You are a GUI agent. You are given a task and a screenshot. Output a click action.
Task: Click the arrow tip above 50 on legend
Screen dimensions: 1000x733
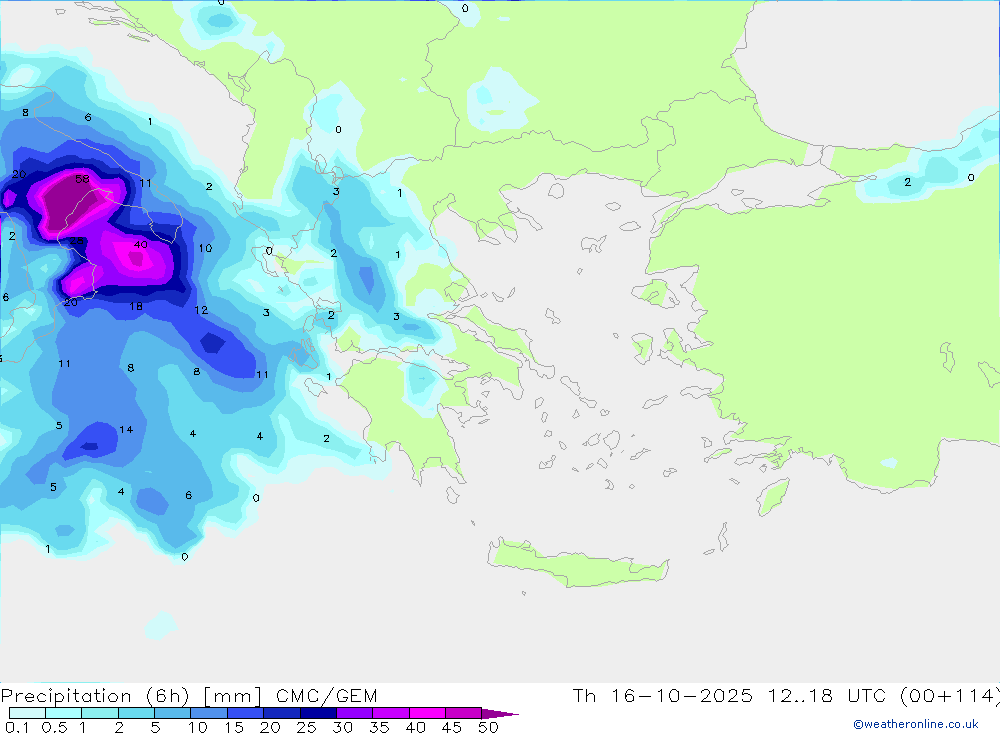[500, 713]
